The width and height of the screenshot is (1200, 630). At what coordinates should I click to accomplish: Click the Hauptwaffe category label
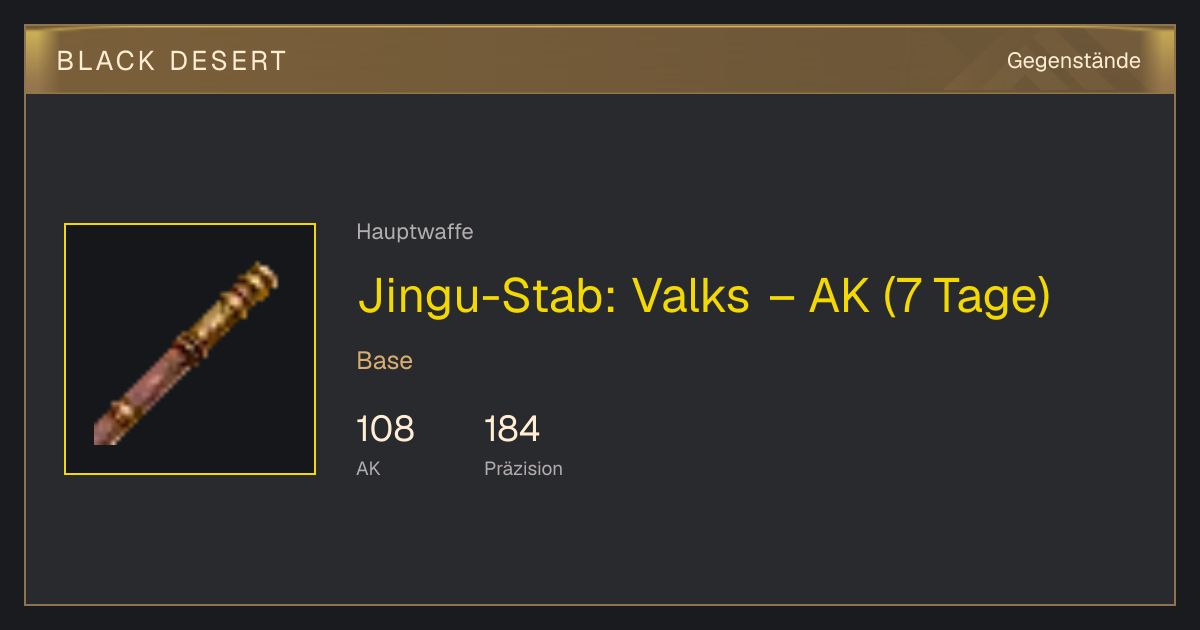[x=415, y=232]
